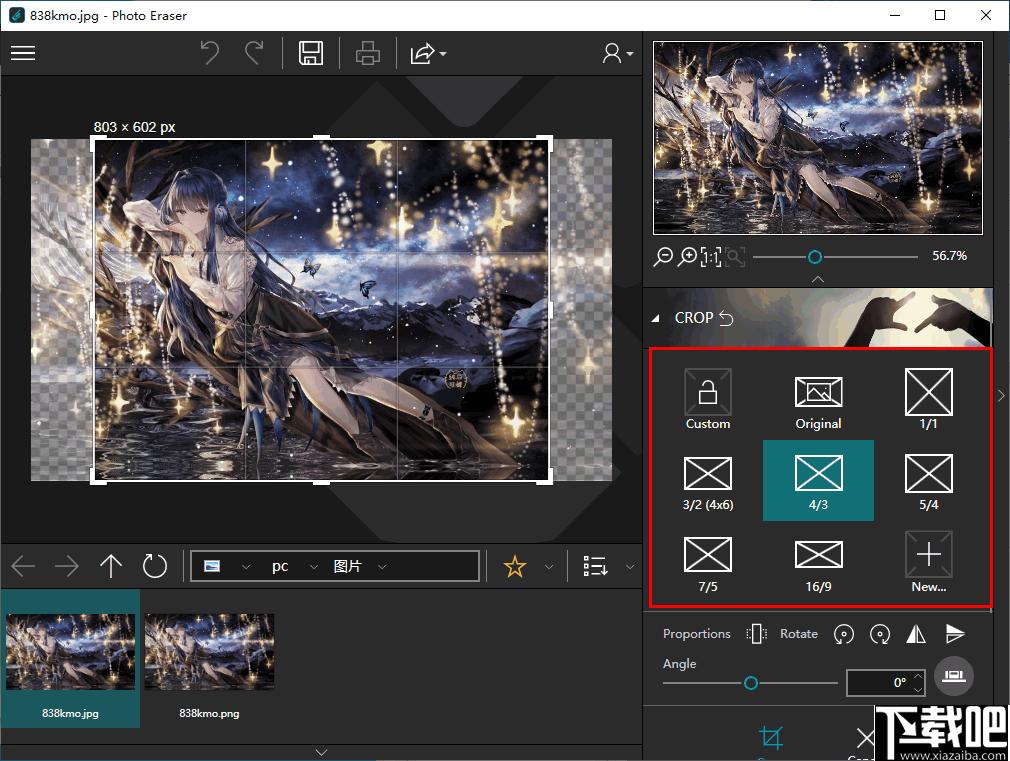Zoom in with the plus magnifier
The width and height of the screenshot is (1010, 761).
(688, 257)
